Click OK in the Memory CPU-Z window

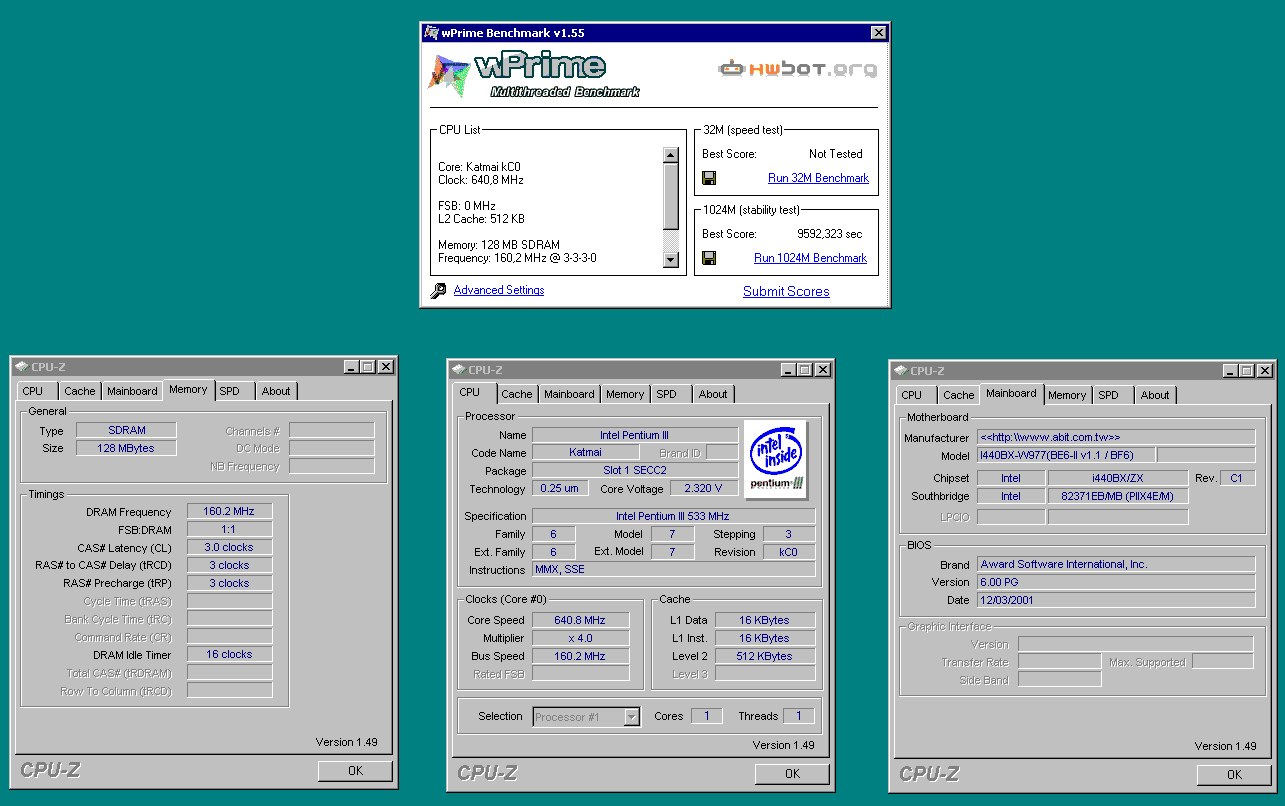pos(355,771)
